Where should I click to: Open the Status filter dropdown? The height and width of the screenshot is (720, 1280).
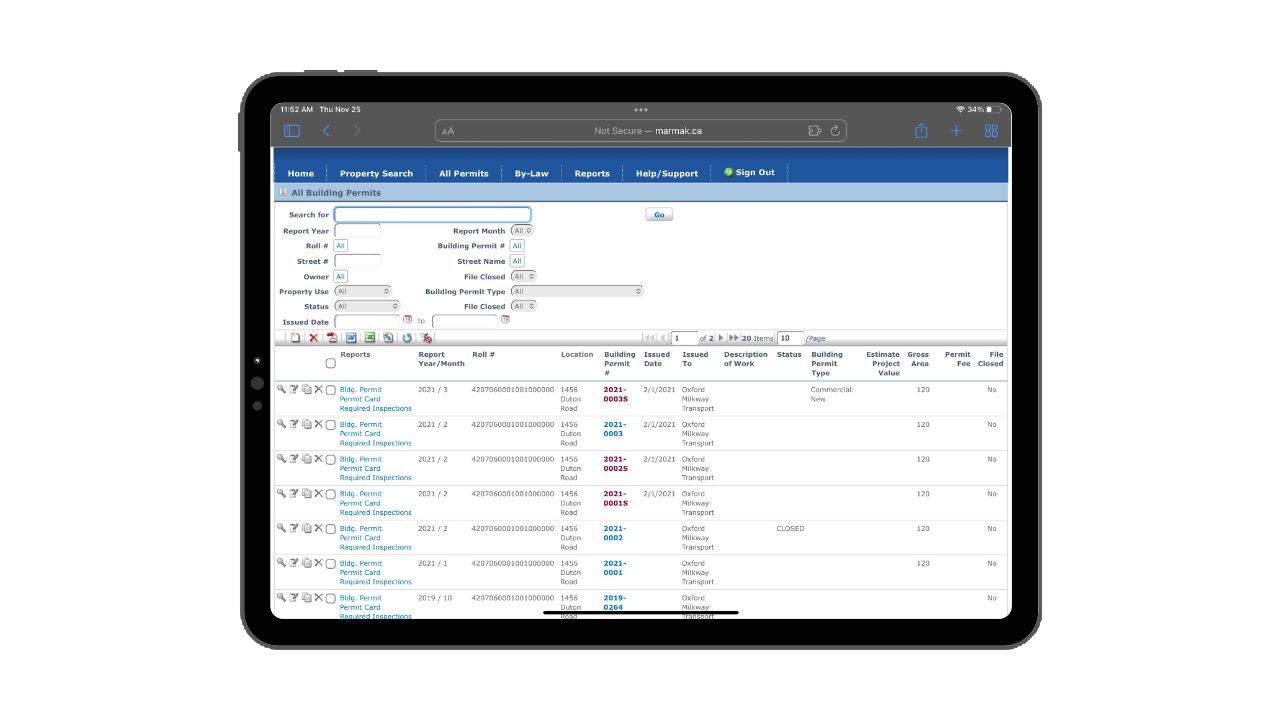tap(367, 306)
